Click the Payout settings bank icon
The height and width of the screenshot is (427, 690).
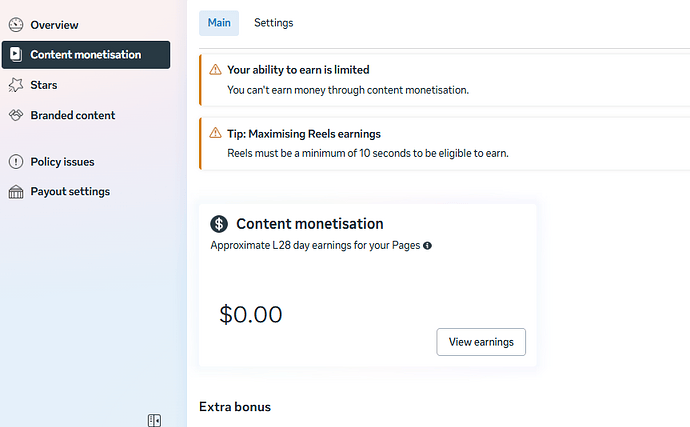click(x=15, y=191)
